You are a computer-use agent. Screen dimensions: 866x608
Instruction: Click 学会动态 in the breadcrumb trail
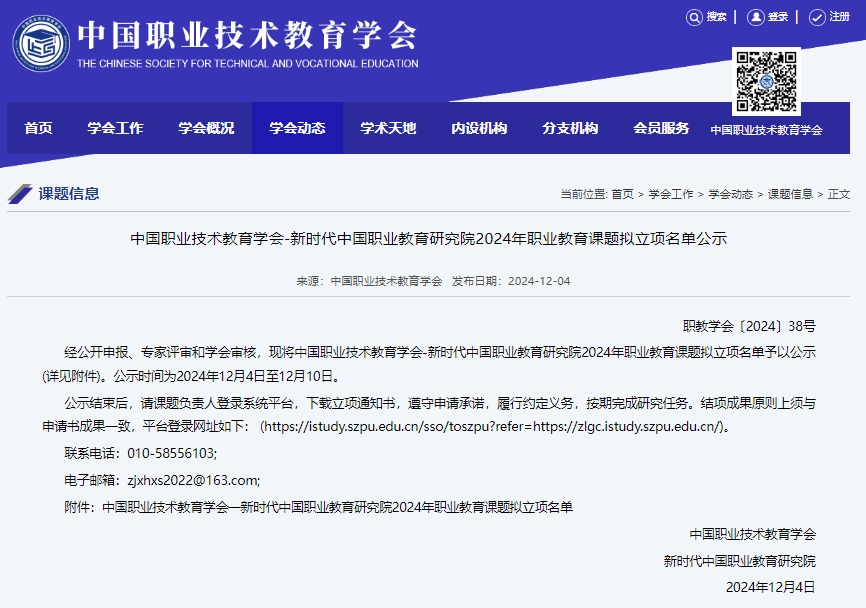[731, 194]
